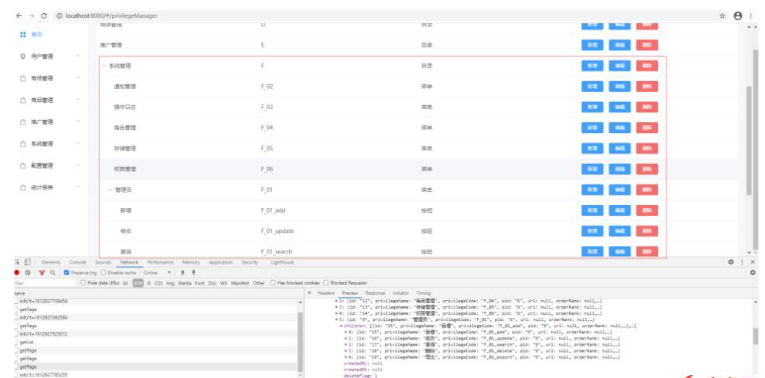Image resolution: width=765 pixels, height=378 pixels.
Task: Uncheck the Preserve log checkbox
Action: [67, 273]
